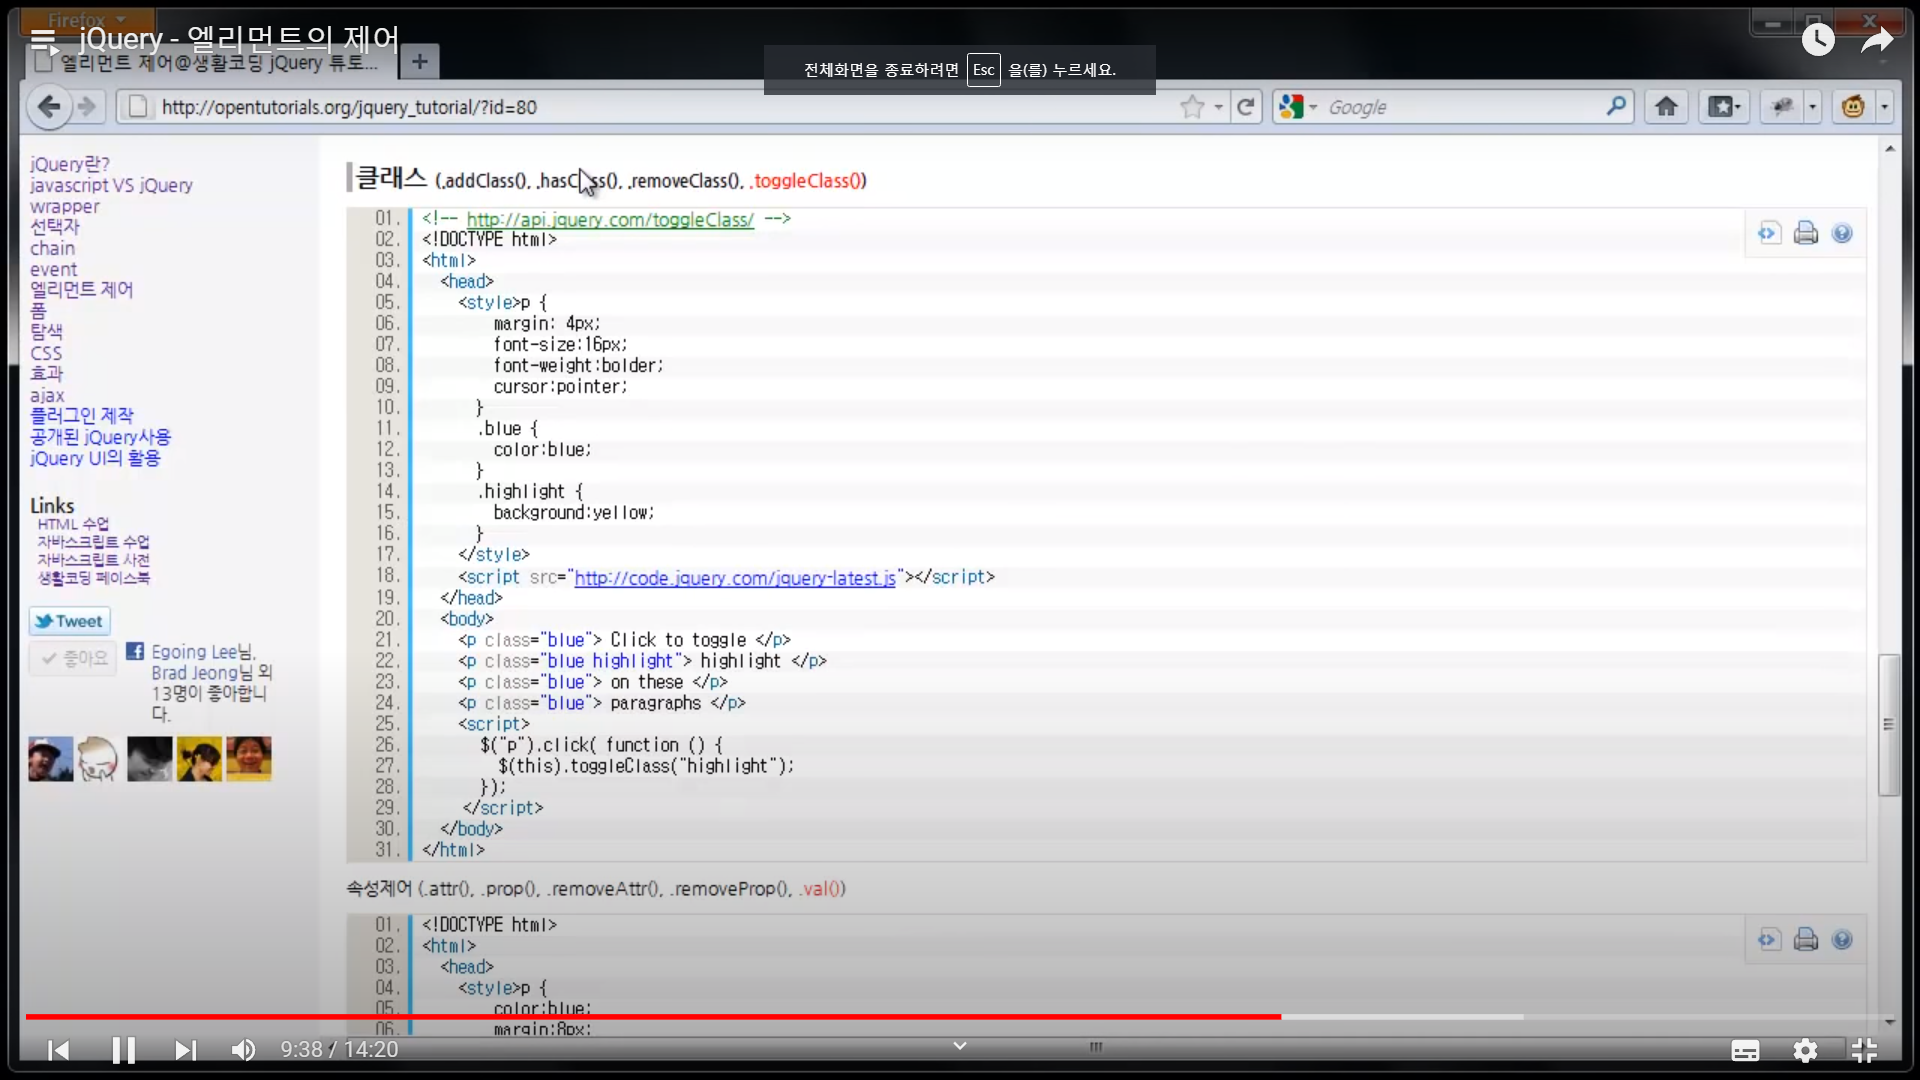Open the api.jquery.com toggleClass link

(610, 219)
